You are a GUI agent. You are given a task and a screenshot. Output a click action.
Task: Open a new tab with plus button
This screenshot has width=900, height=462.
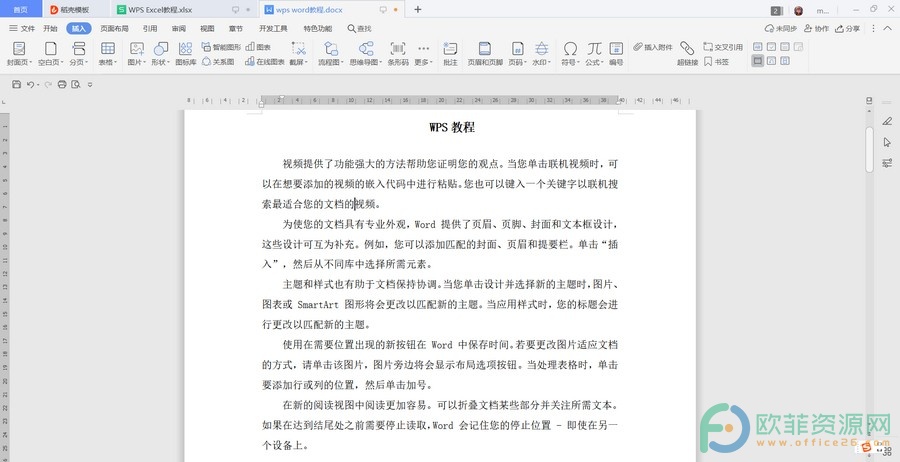[x=418, y=10]
